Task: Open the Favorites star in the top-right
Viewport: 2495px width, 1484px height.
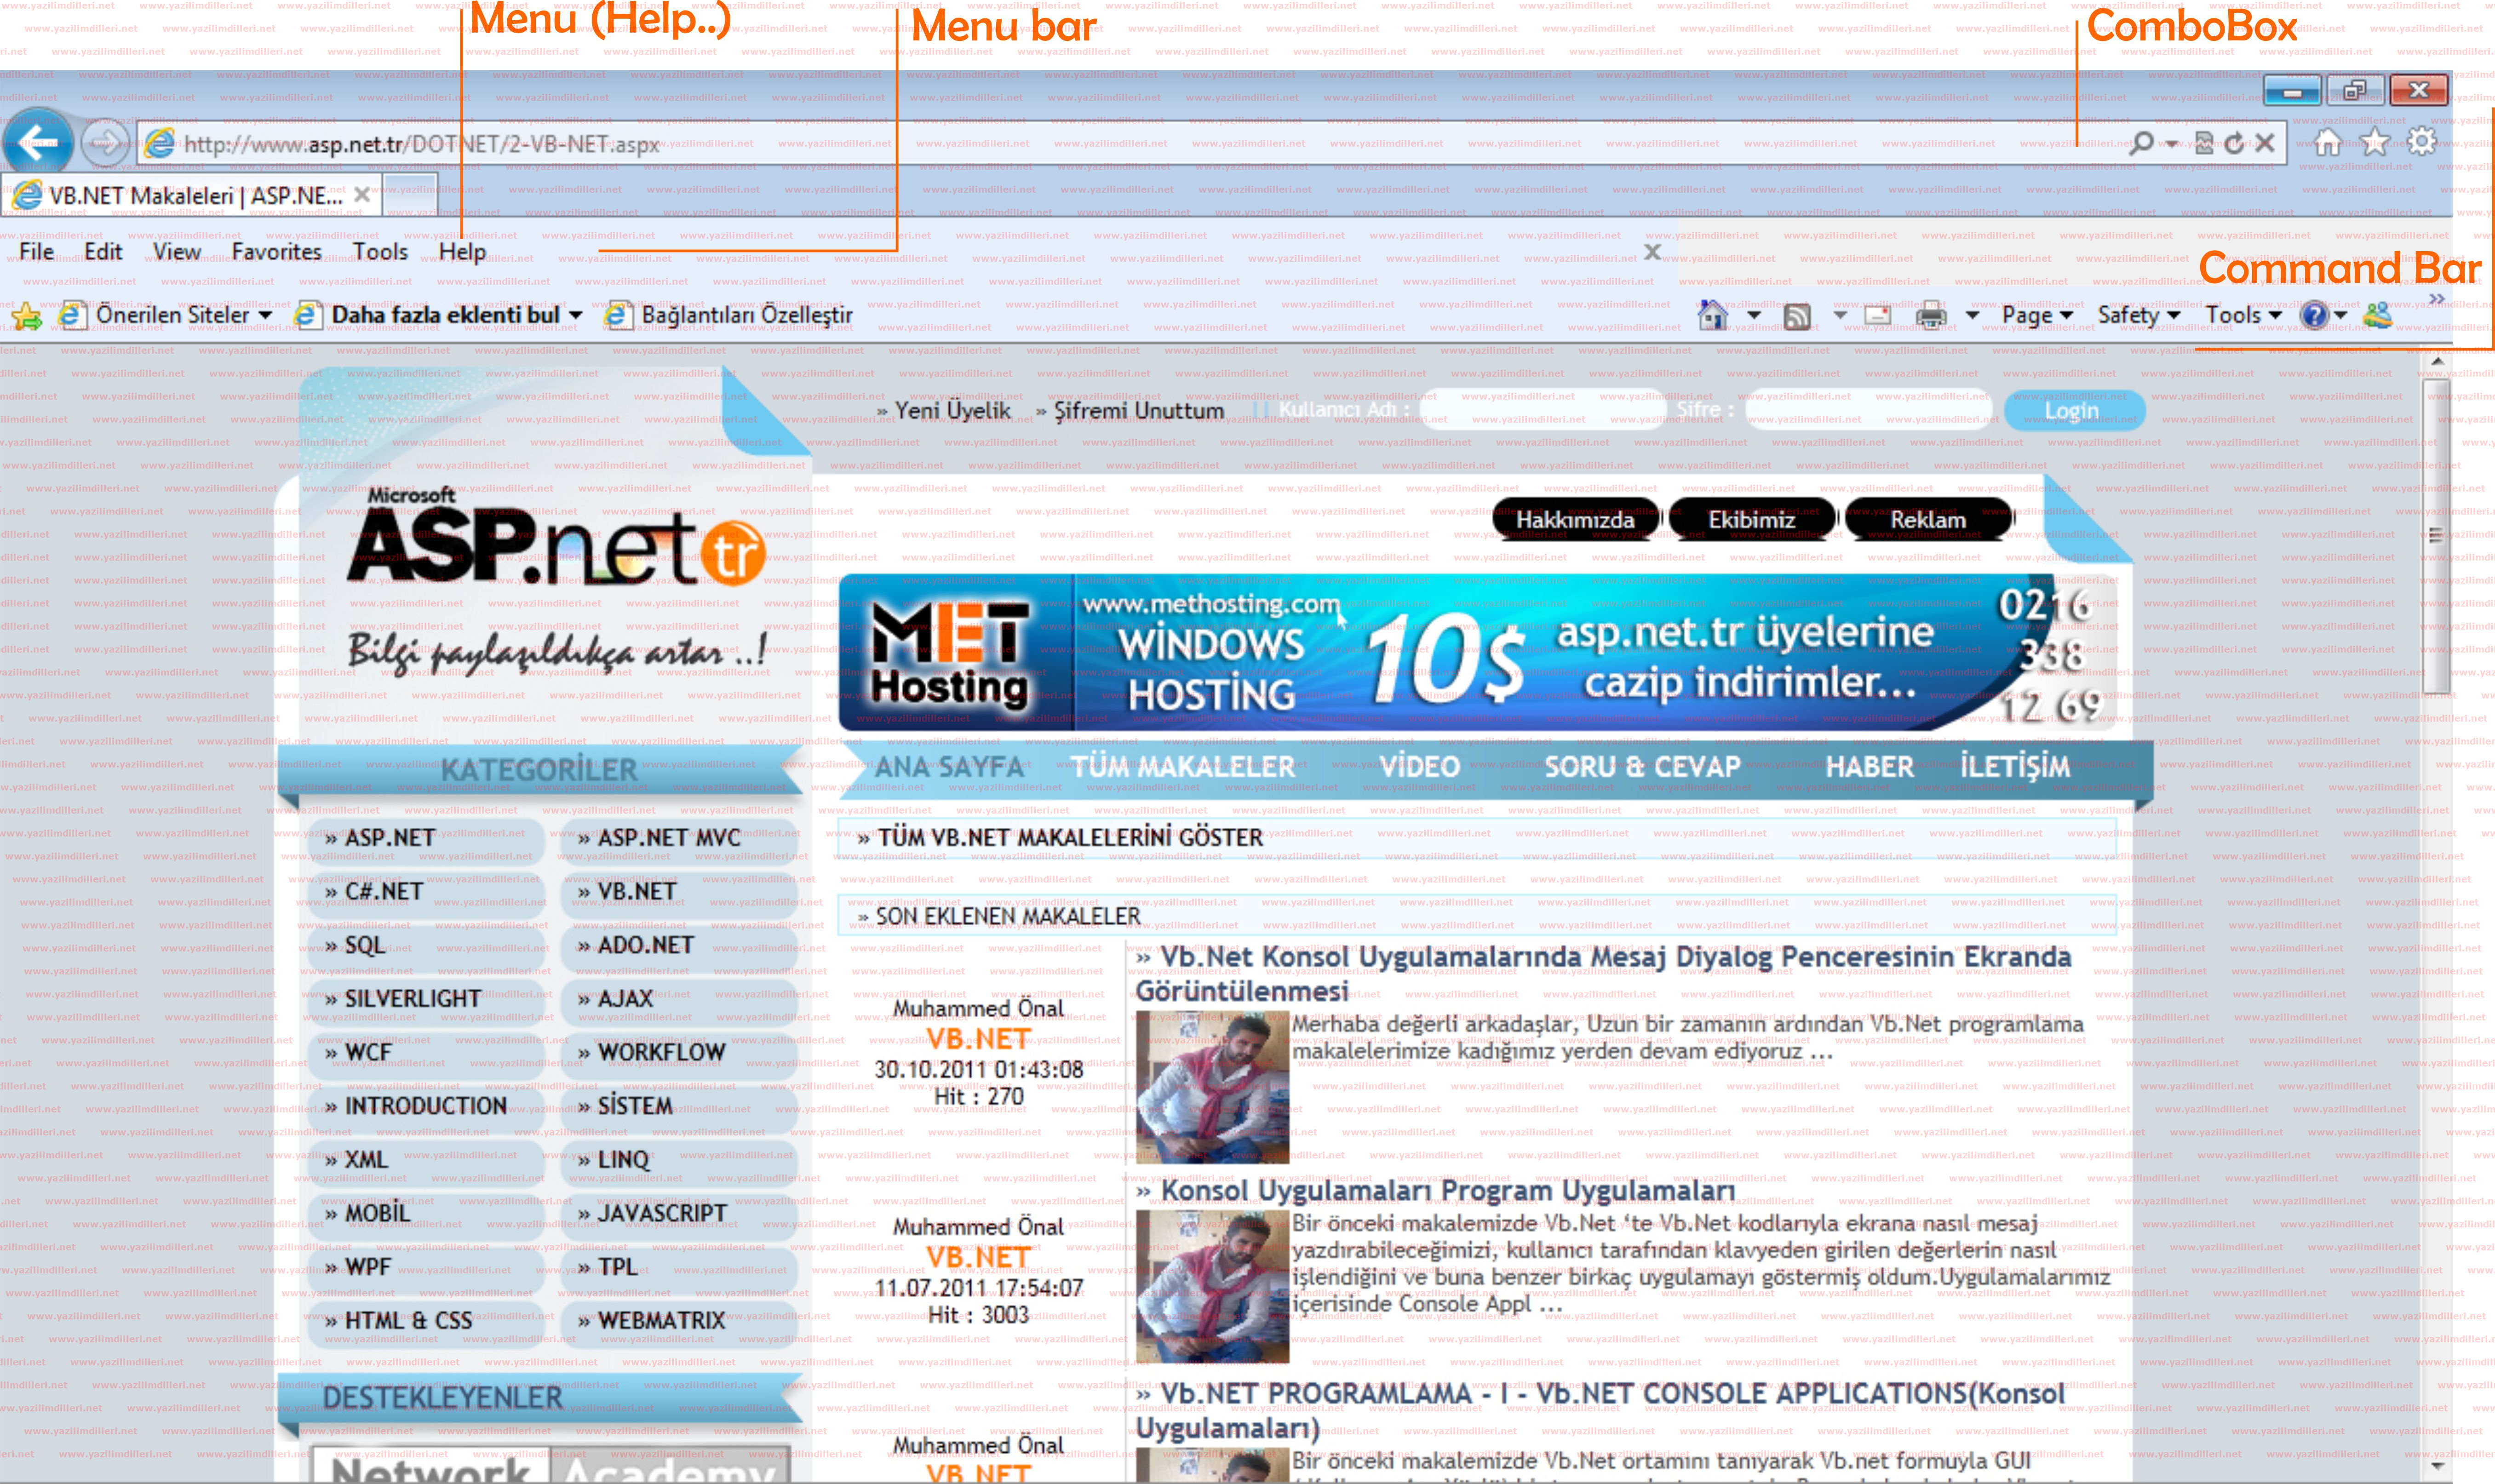Action: coord(2375,142)
